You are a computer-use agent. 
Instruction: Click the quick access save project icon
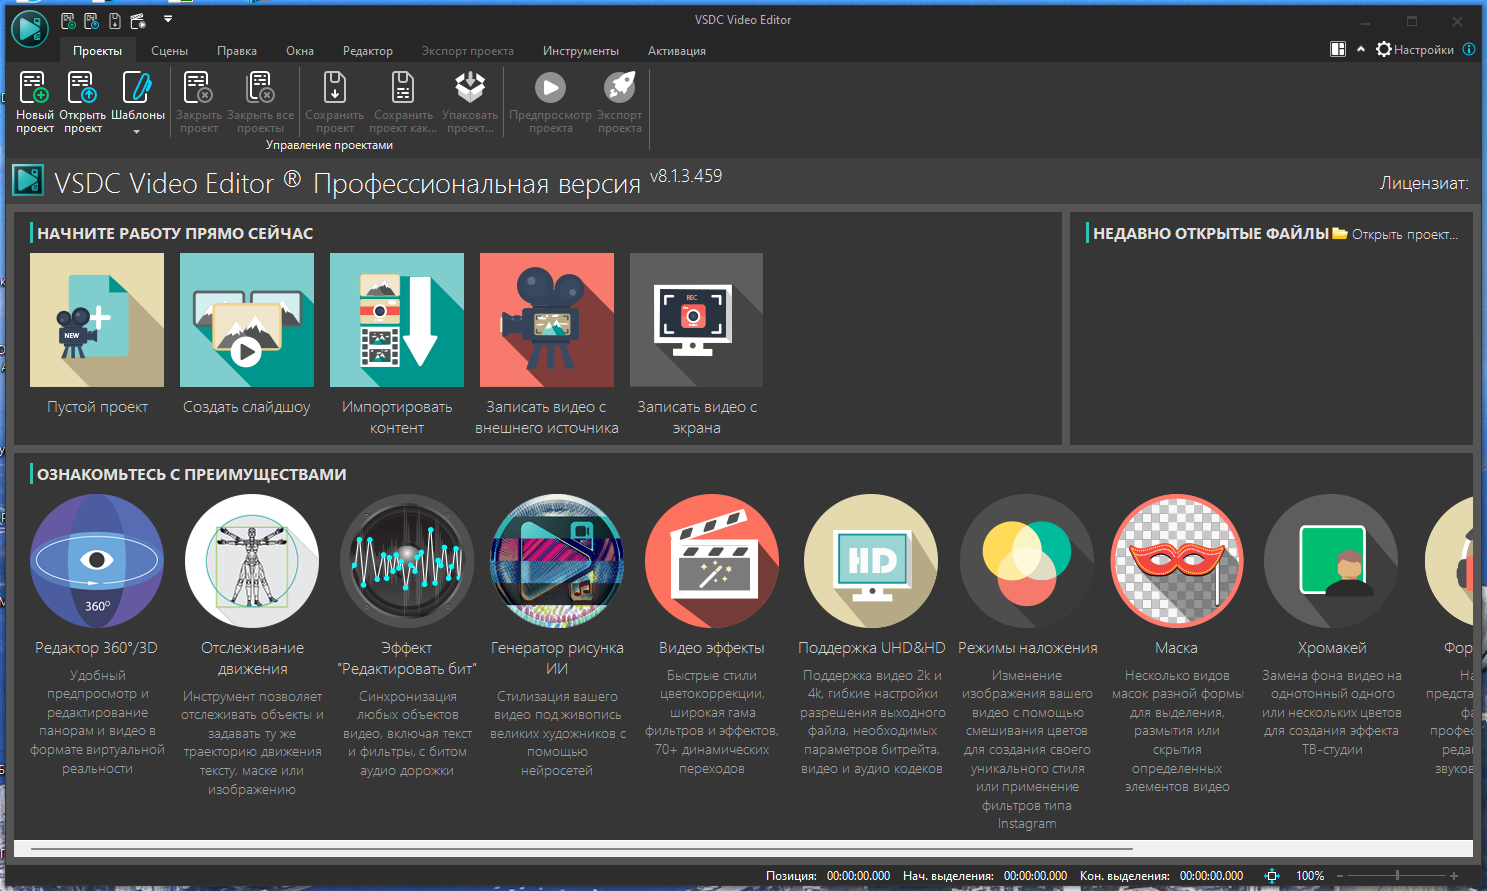click(x=115, y=21)
